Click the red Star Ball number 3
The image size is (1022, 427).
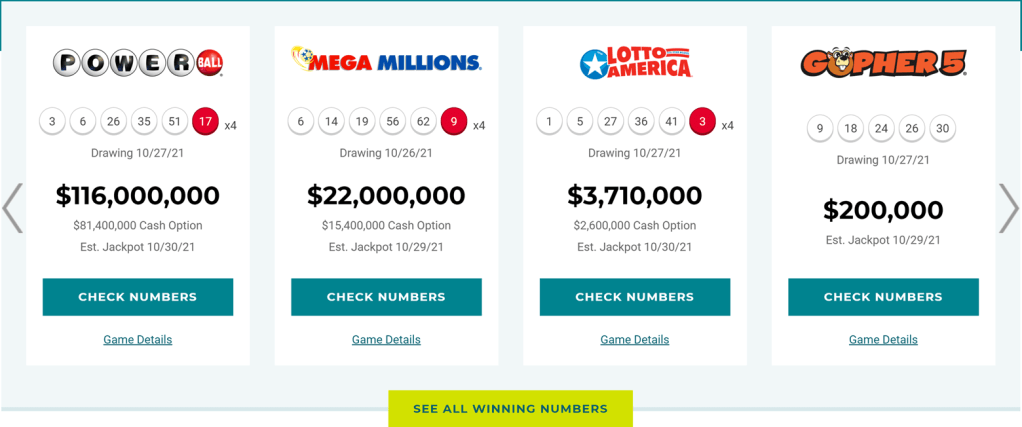coord(702,122)
